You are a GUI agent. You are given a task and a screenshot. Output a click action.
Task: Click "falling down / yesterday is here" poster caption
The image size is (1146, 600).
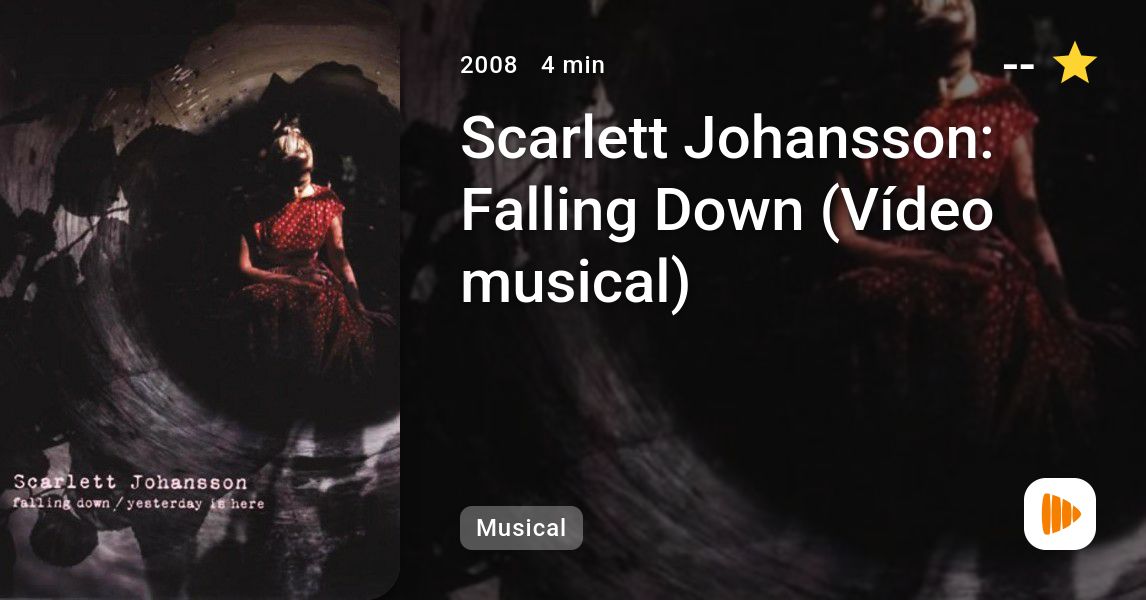138,504
